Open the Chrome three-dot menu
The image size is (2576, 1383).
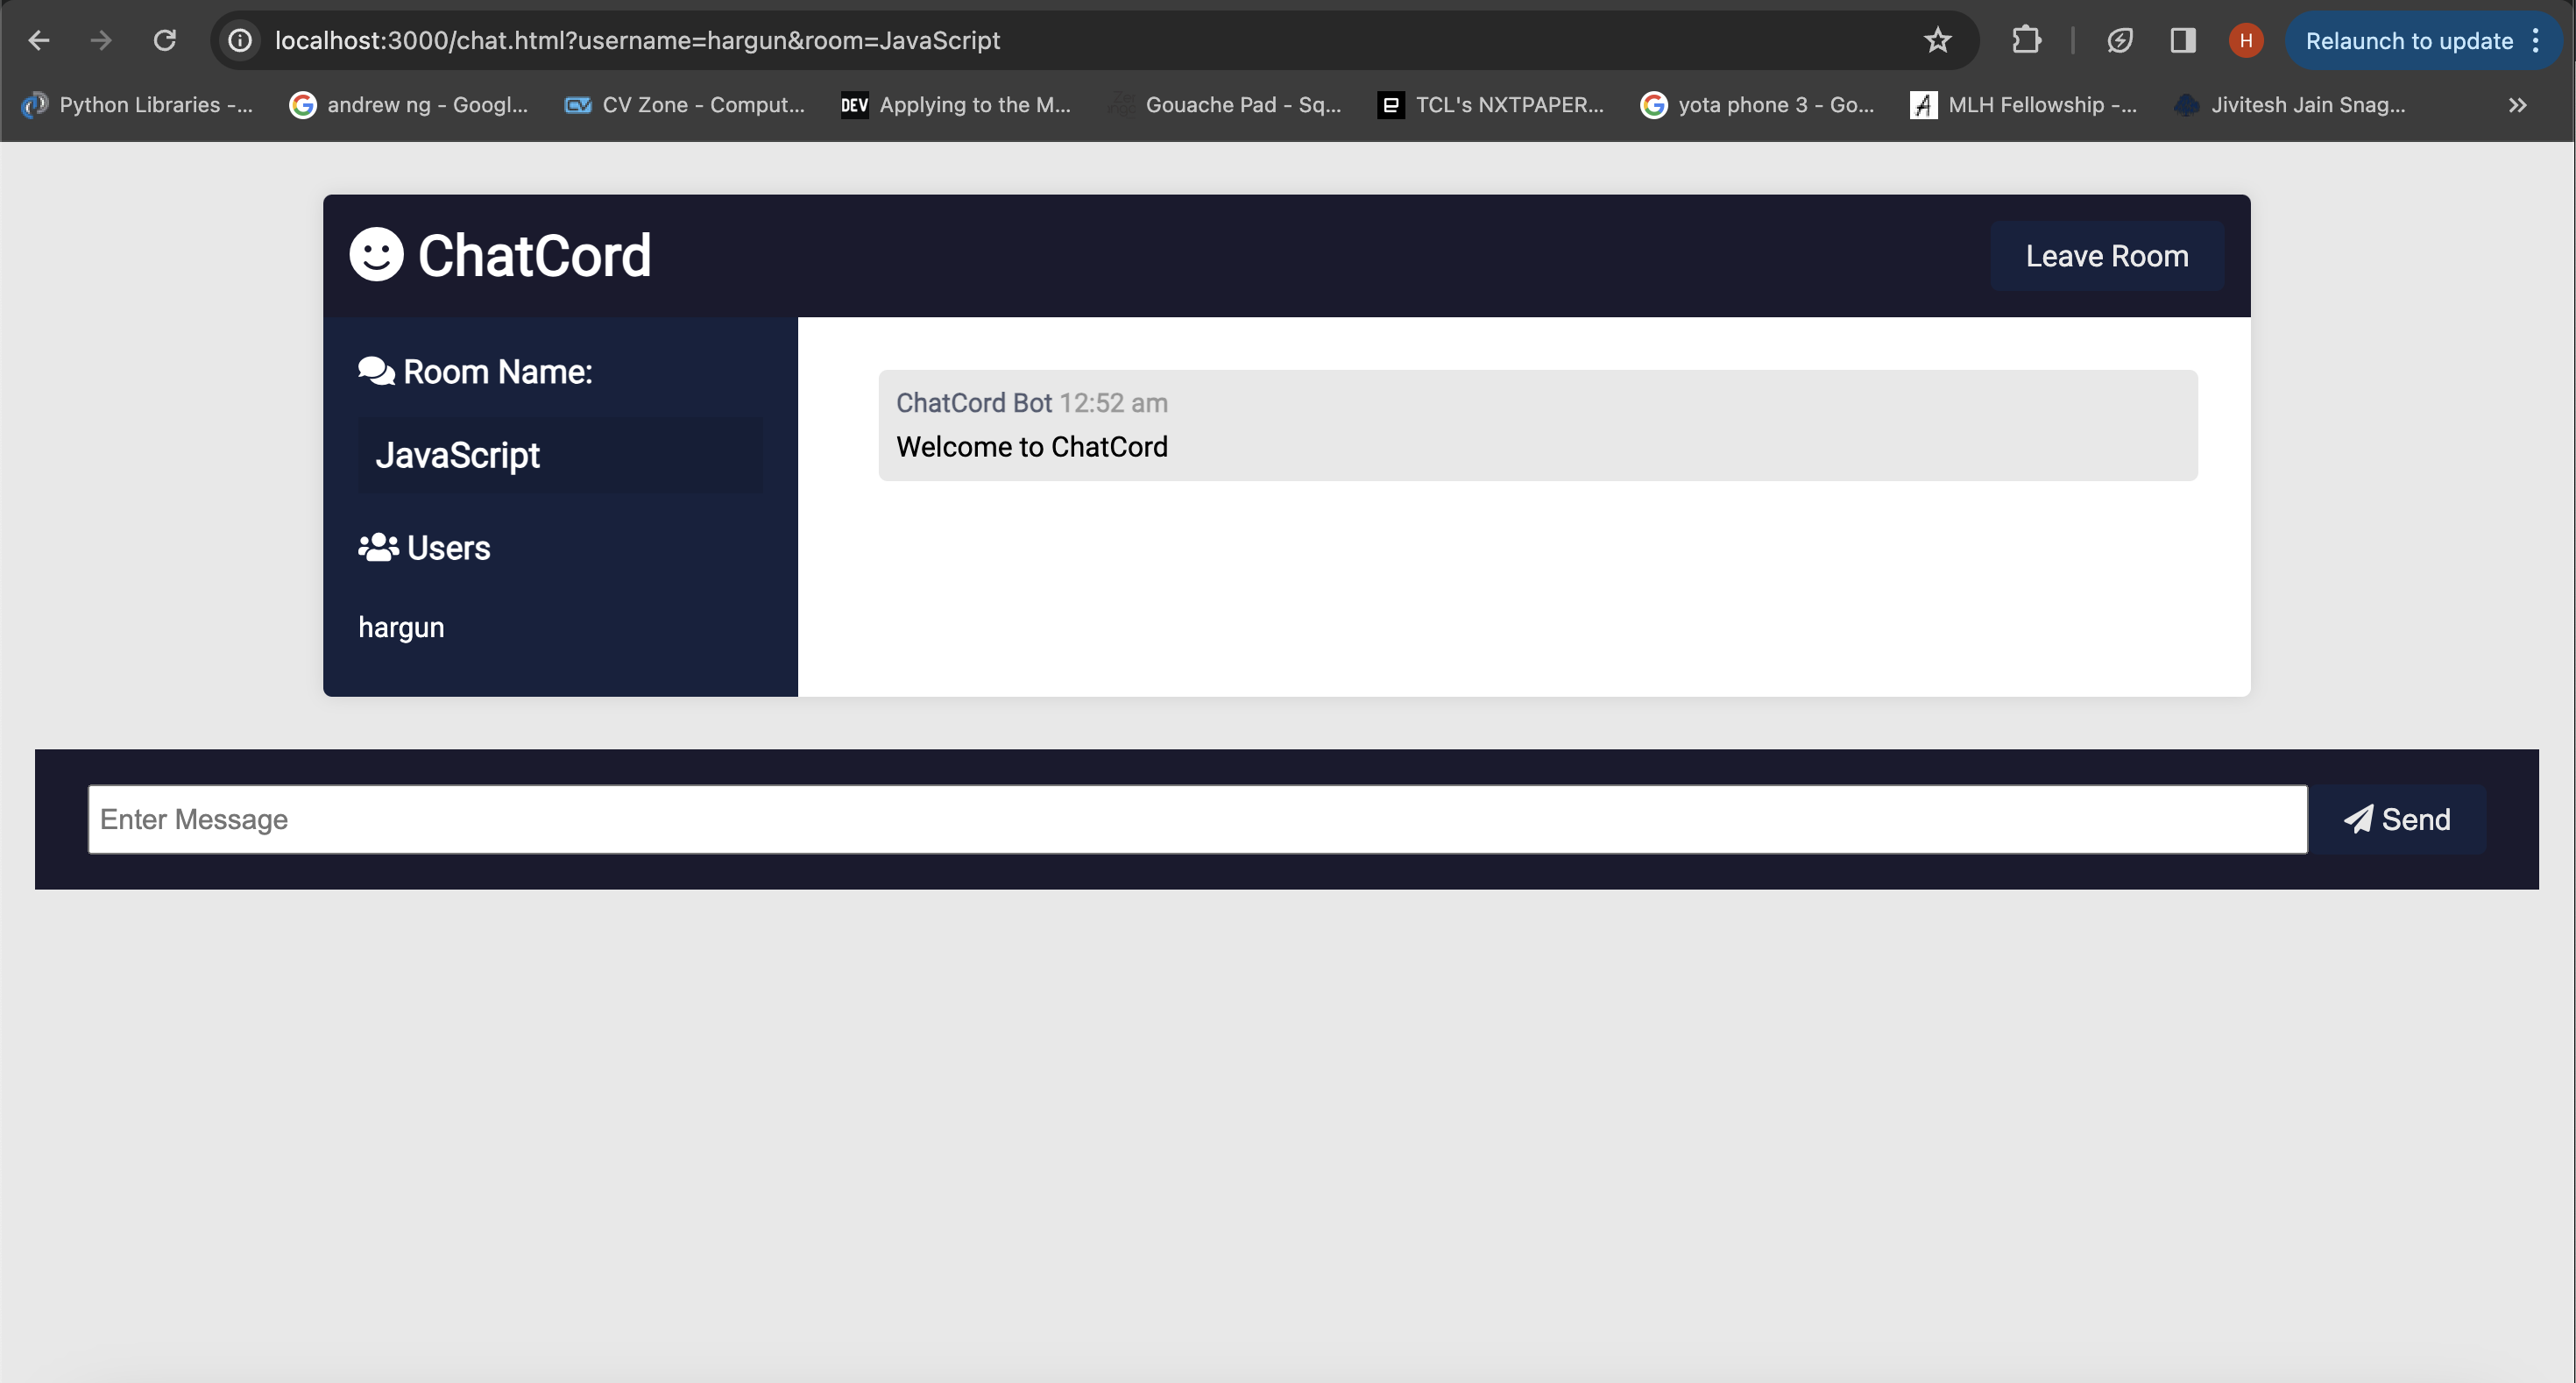point(2536,40)
